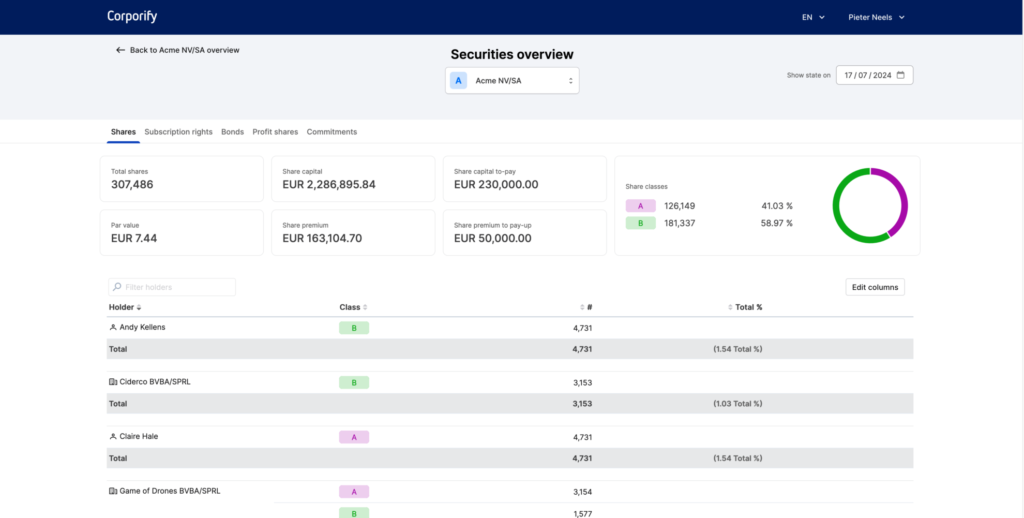Image resolution: width=1024 pixels, height=518 pixels.
Task: Focus the Filter holders search field
Action: (x=172, y=287)
